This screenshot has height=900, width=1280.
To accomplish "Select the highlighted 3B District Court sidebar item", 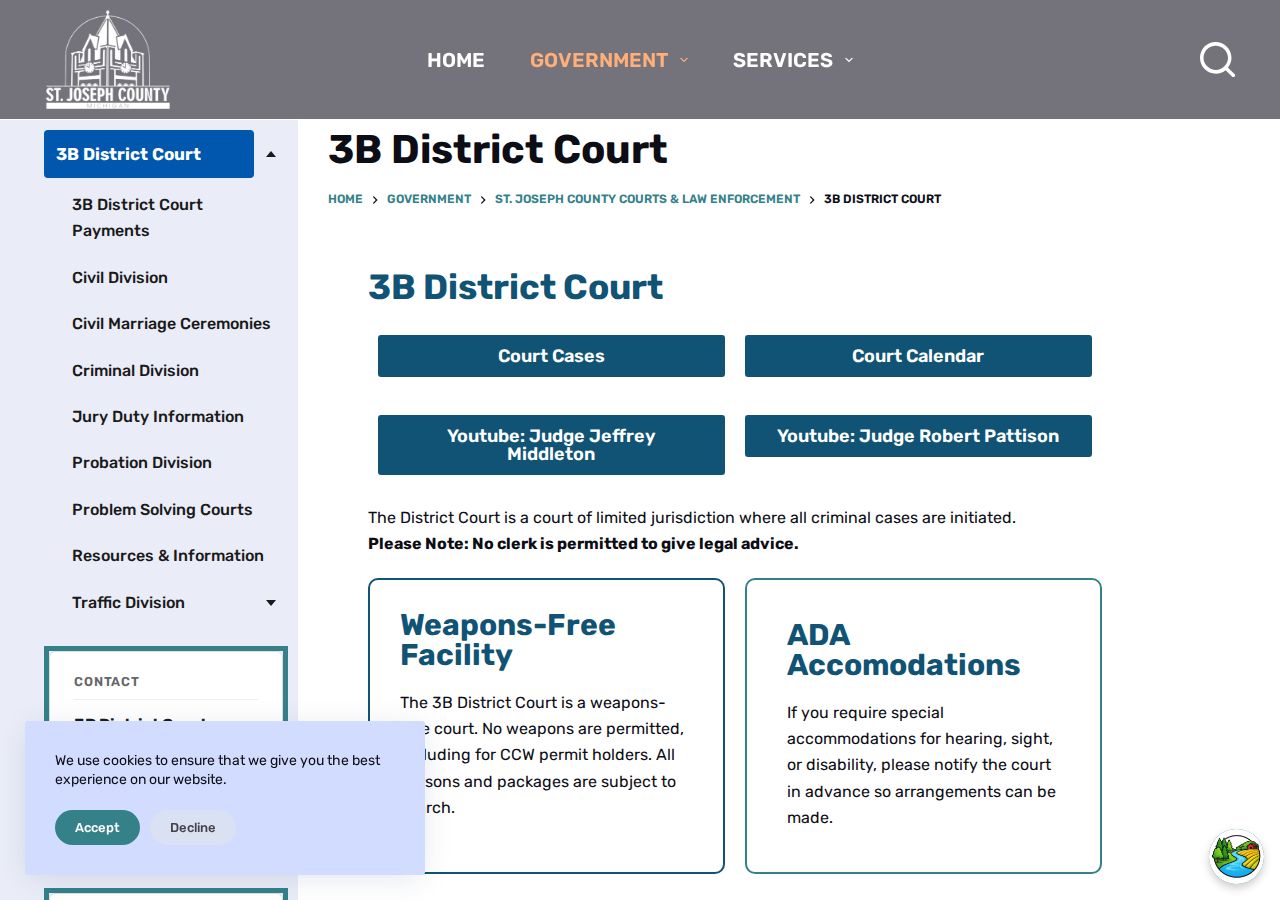I will click(x=149, y=154).
